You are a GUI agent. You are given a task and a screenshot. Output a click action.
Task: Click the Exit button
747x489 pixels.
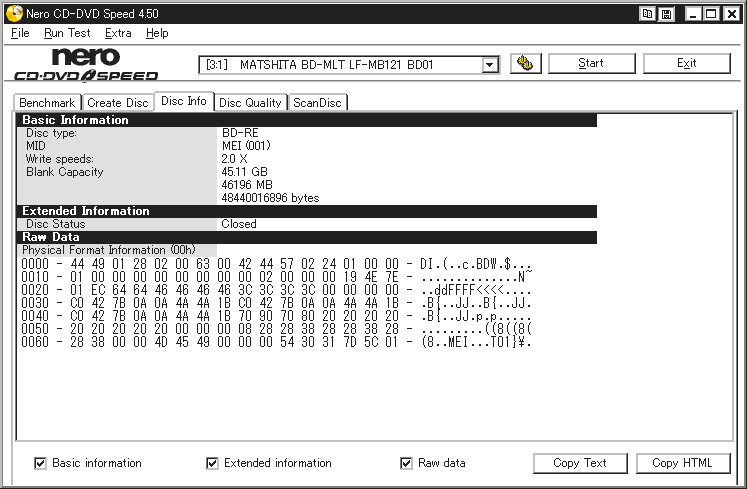pyautogui.click(x=686, y=63)
